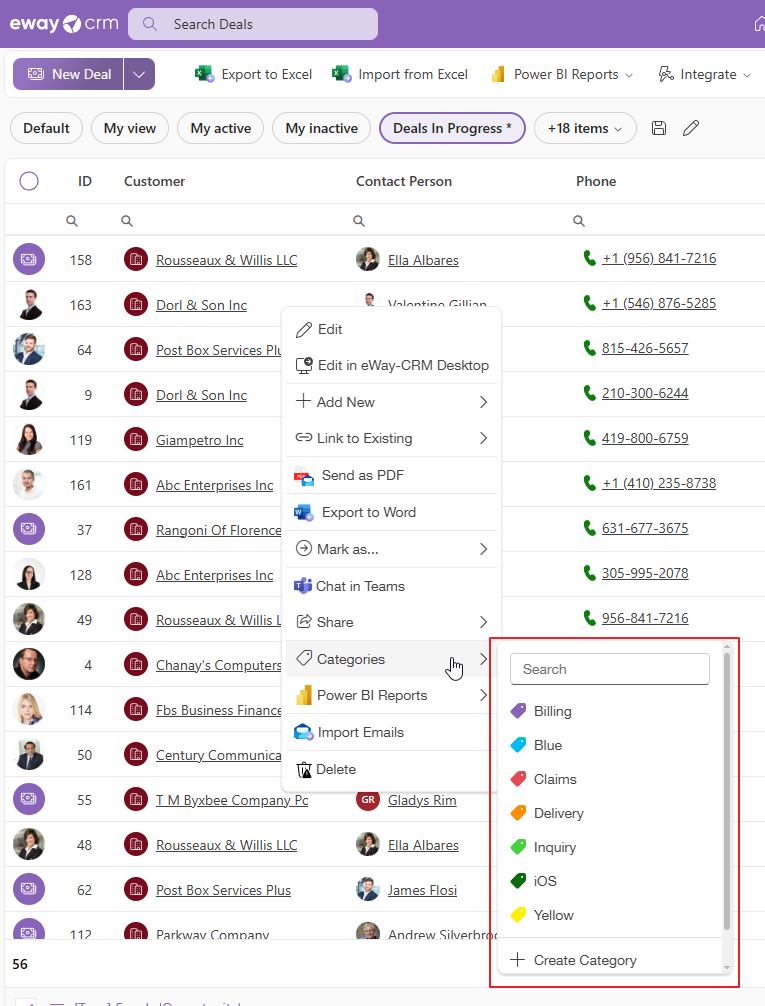Choose Edit from the context menu

391,329
